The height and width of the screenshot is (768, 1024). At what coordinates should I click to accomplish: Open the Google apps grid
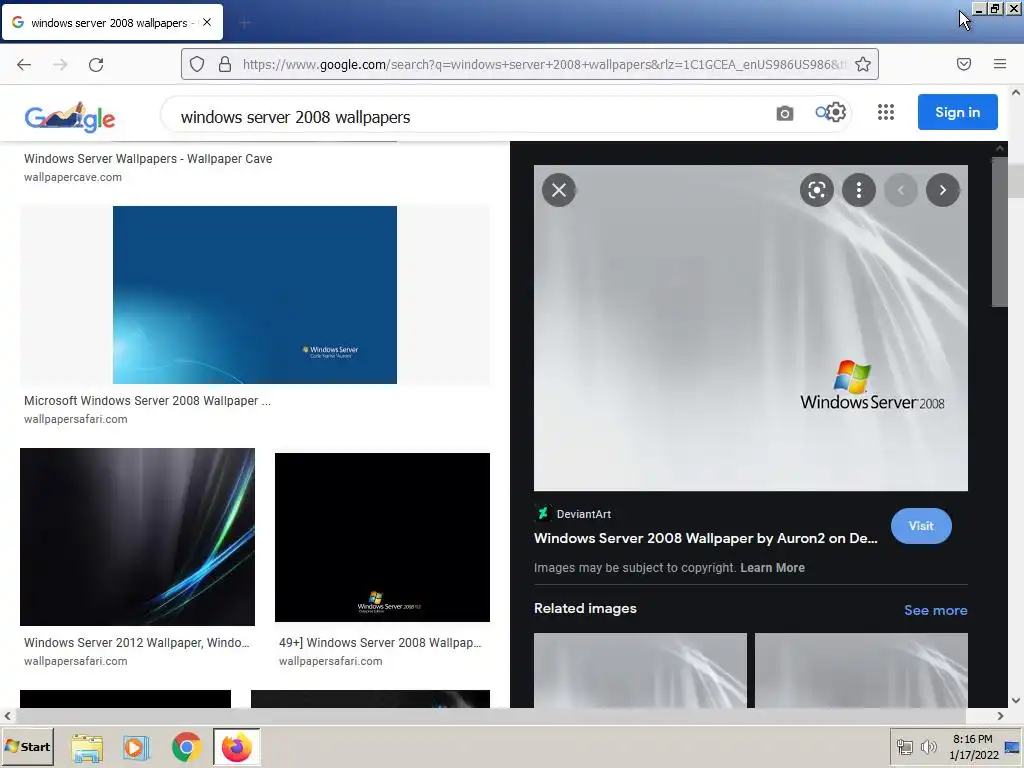tap(886, 112)
